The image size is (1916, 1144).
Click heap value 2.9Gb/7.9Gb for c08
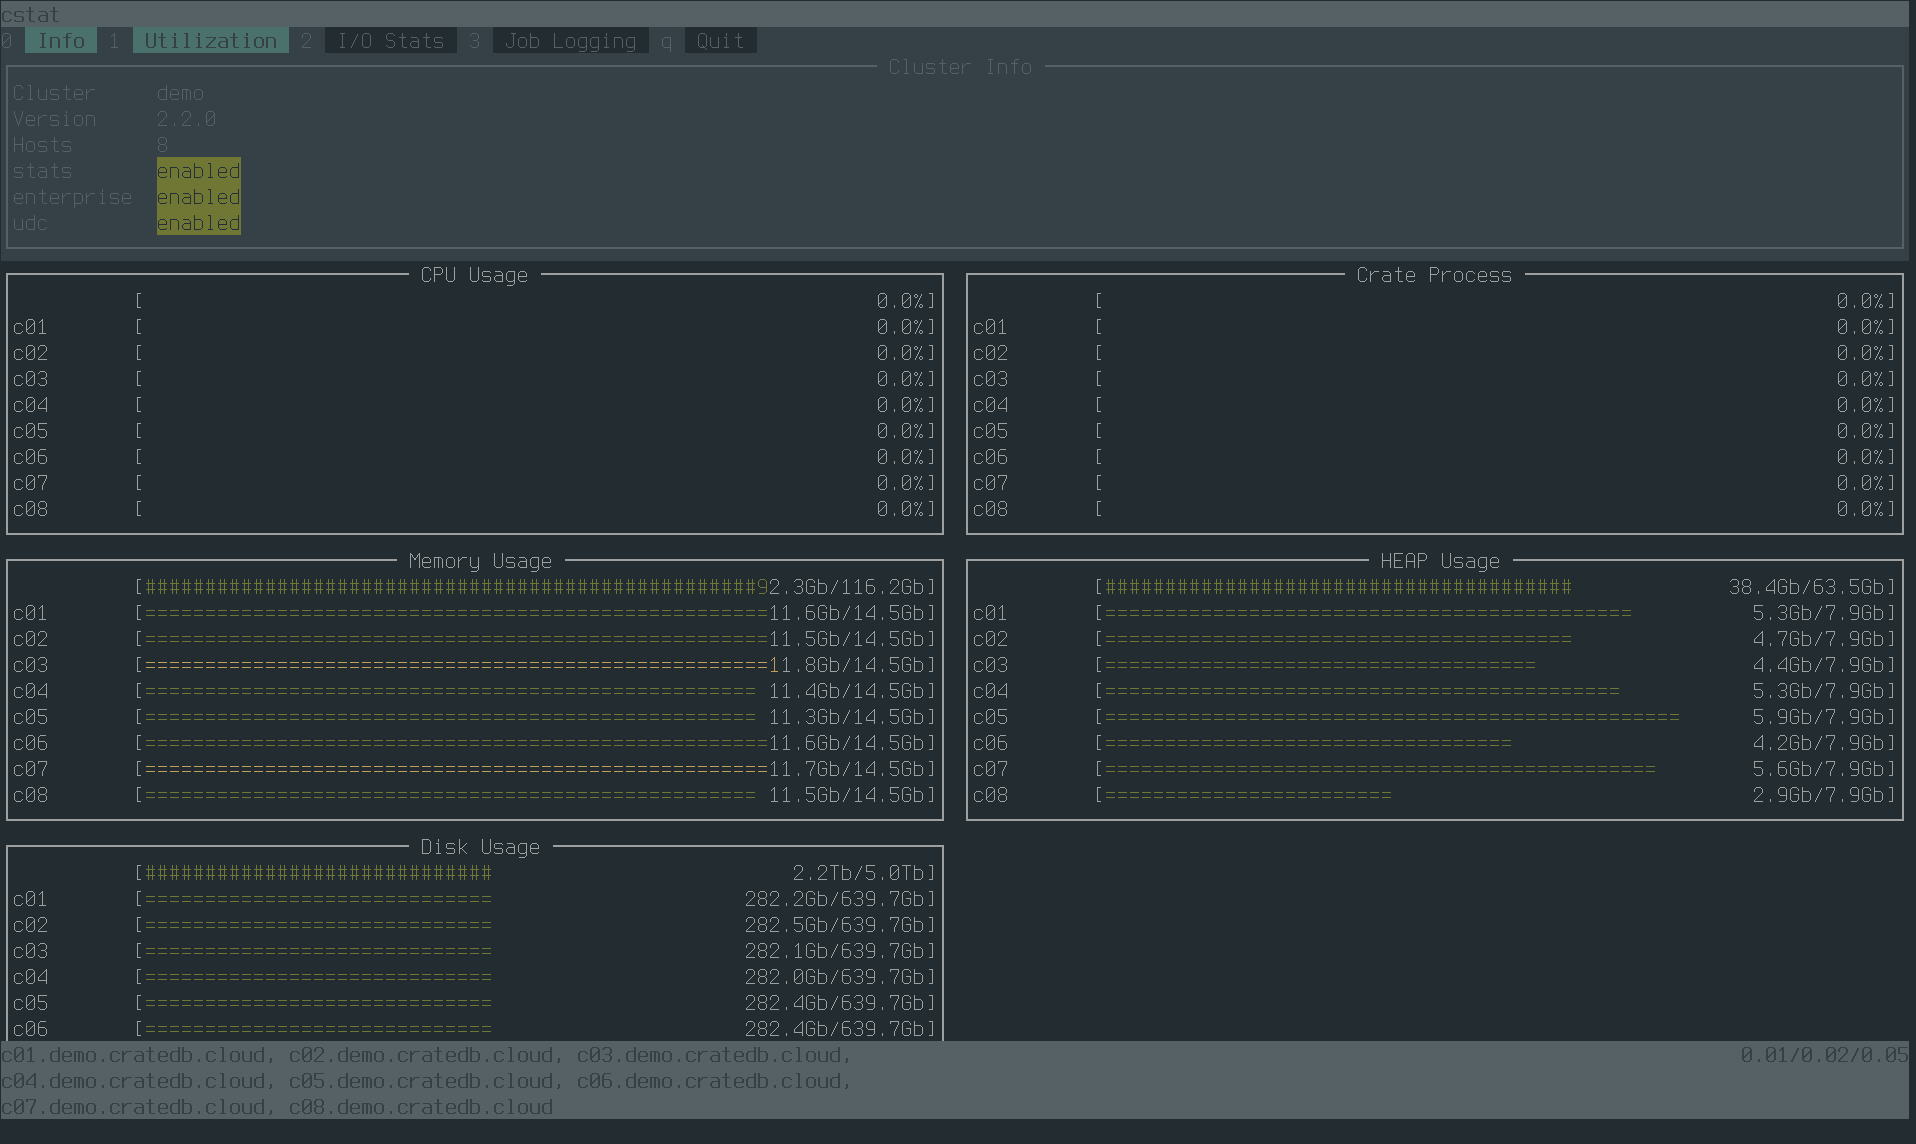tap(1819, 795)
